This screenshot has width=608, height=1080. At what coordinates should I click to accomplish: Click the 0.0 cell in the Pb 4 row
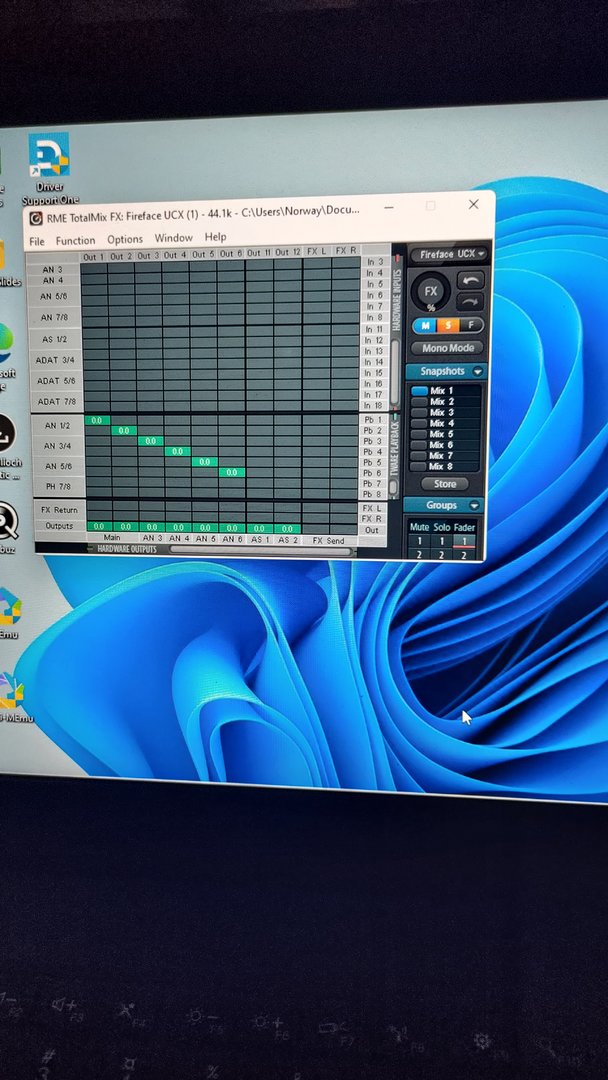178,452
